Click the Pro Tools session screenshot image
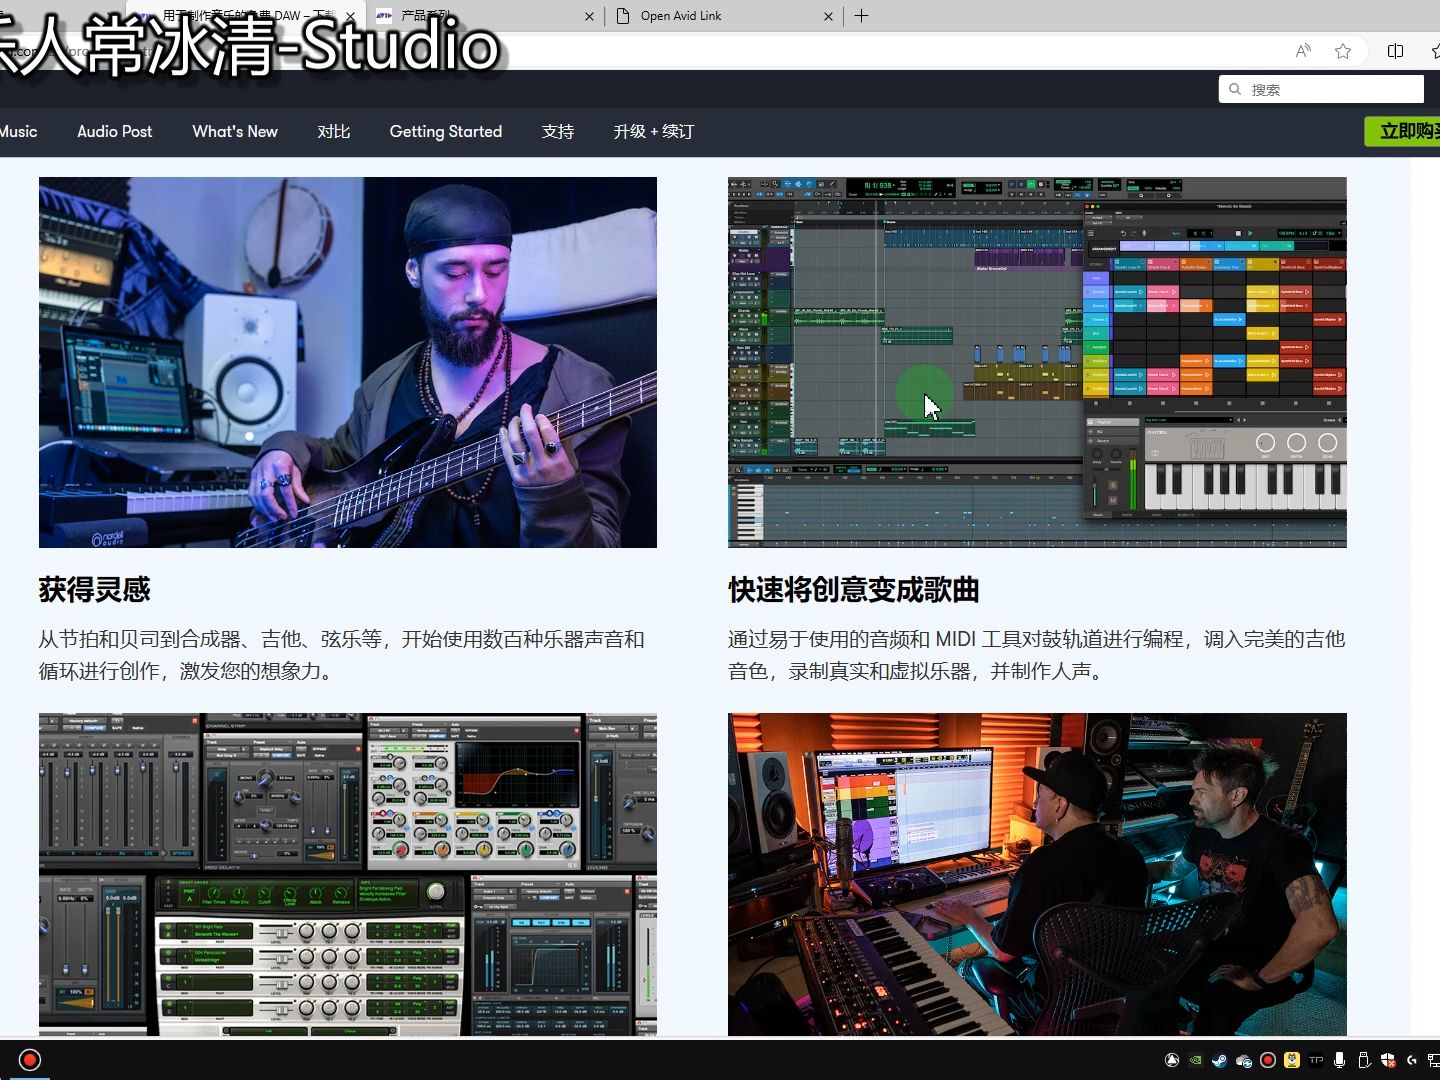Image resolution: width=1440 pixels, height=1080 pixels. (x=1037, y=362)
